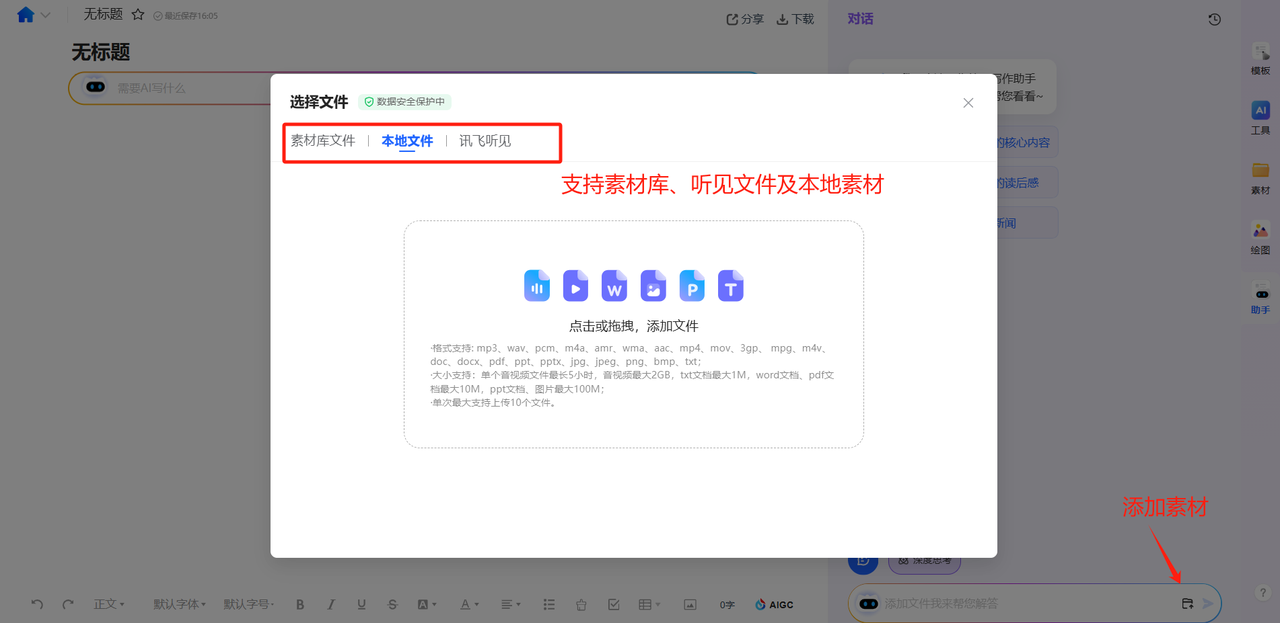Image resolution: width=1280 pixels, height=623 pixels.
Task: Undo the last edit
Action: tap(37, 604)
